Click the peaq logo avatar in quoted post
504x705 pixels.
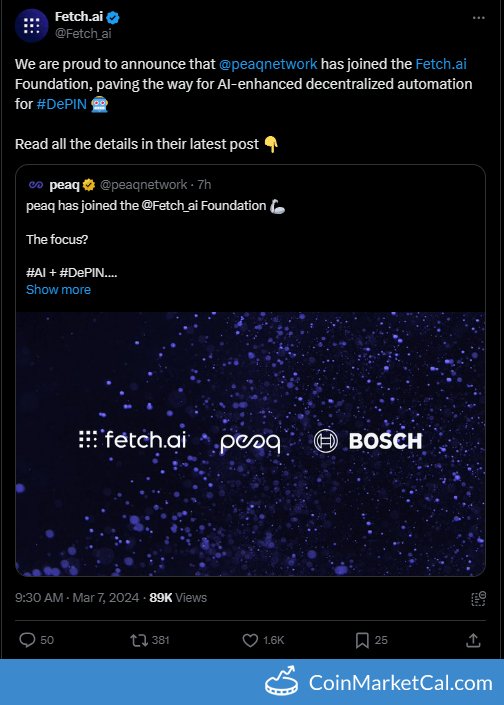click(x=36, y=185)
